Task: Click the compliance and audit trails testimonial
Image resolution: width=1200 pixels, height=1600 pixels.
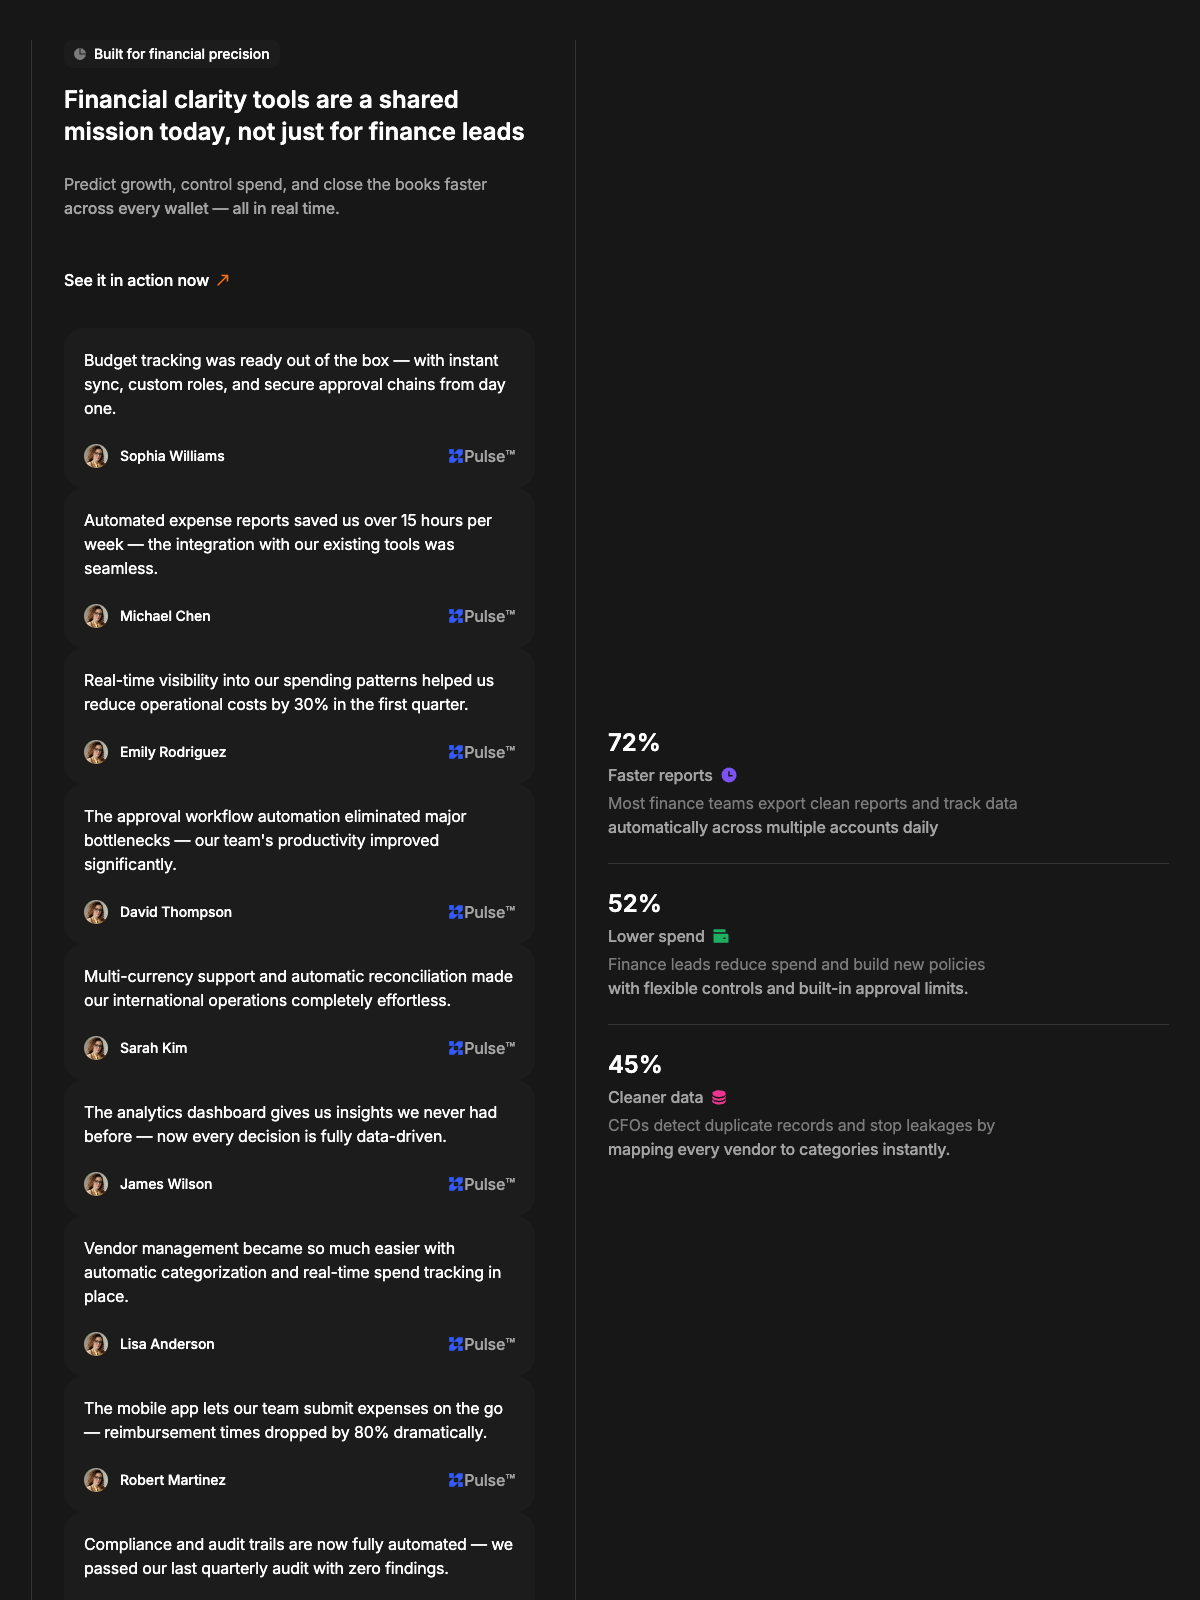Action: click(x=298, y=1556)
